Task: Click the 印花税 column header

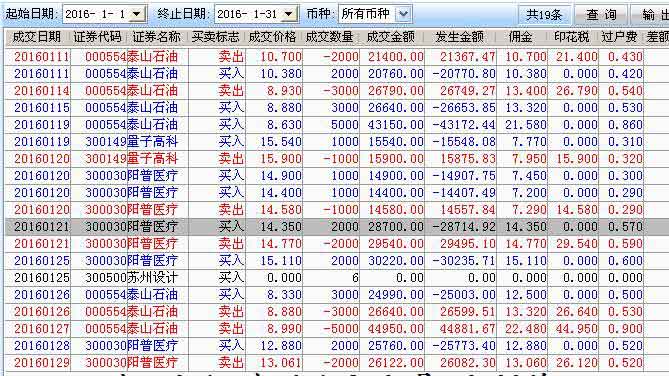Action: click(x=572, y=37)
